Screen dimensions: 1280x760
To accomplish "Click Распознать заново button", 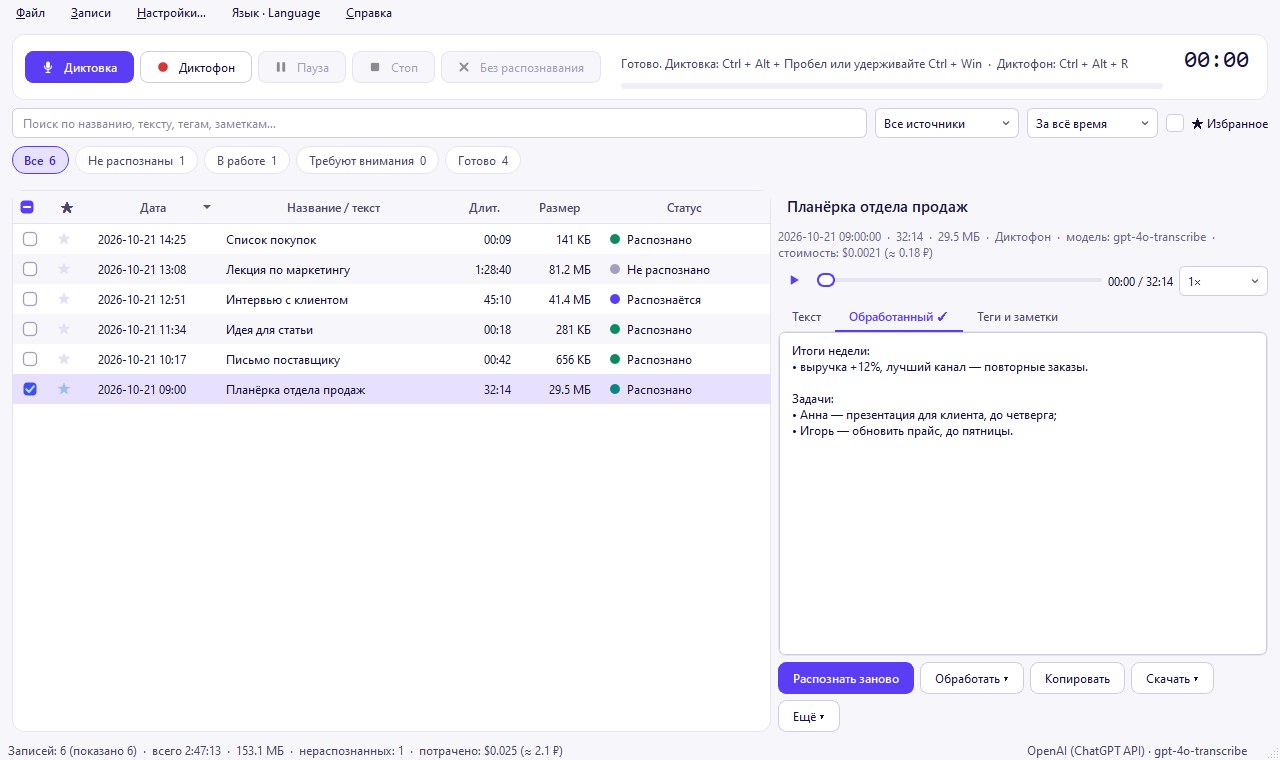I will coord(846,678).
